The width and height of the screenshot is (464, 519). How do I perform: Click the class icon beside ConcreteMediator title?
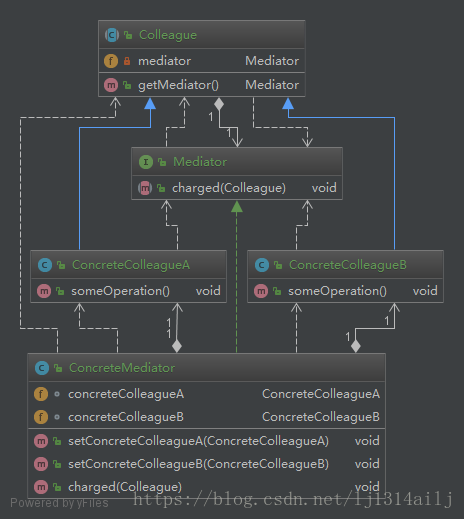(42, 368)
